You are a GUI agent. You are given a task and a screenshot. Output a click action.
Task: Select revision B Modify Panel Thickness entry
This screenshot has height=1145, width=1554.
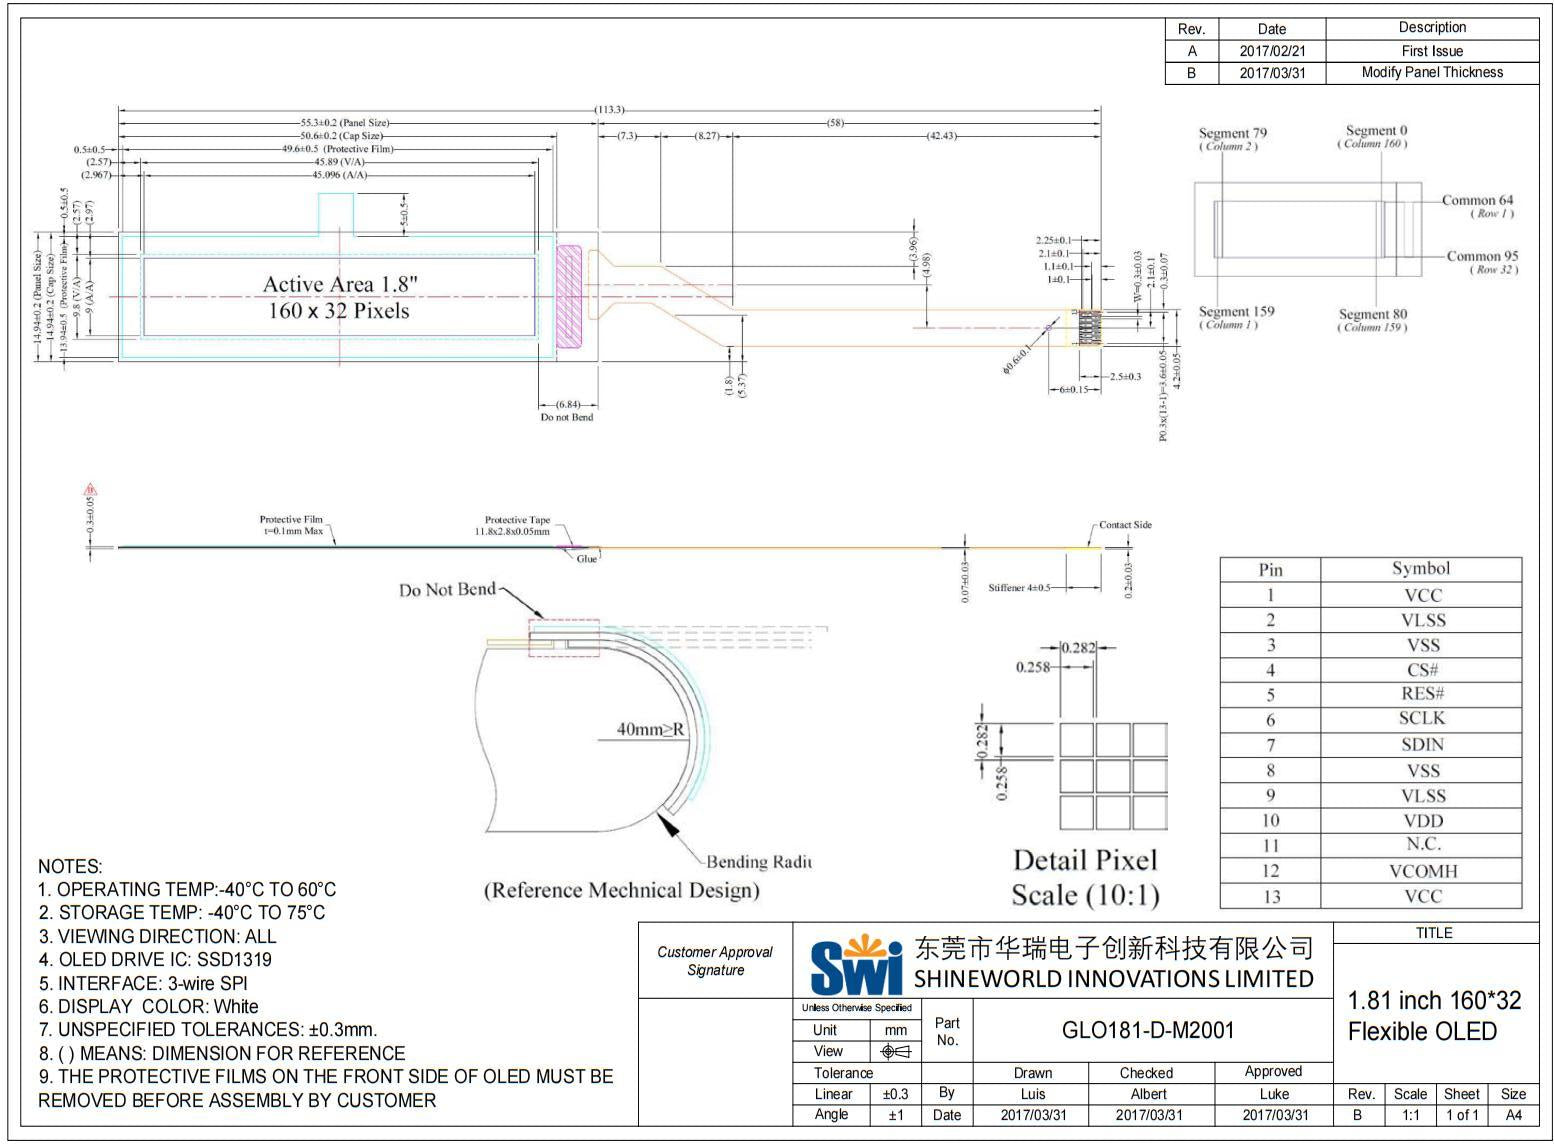pos(1432,73)
